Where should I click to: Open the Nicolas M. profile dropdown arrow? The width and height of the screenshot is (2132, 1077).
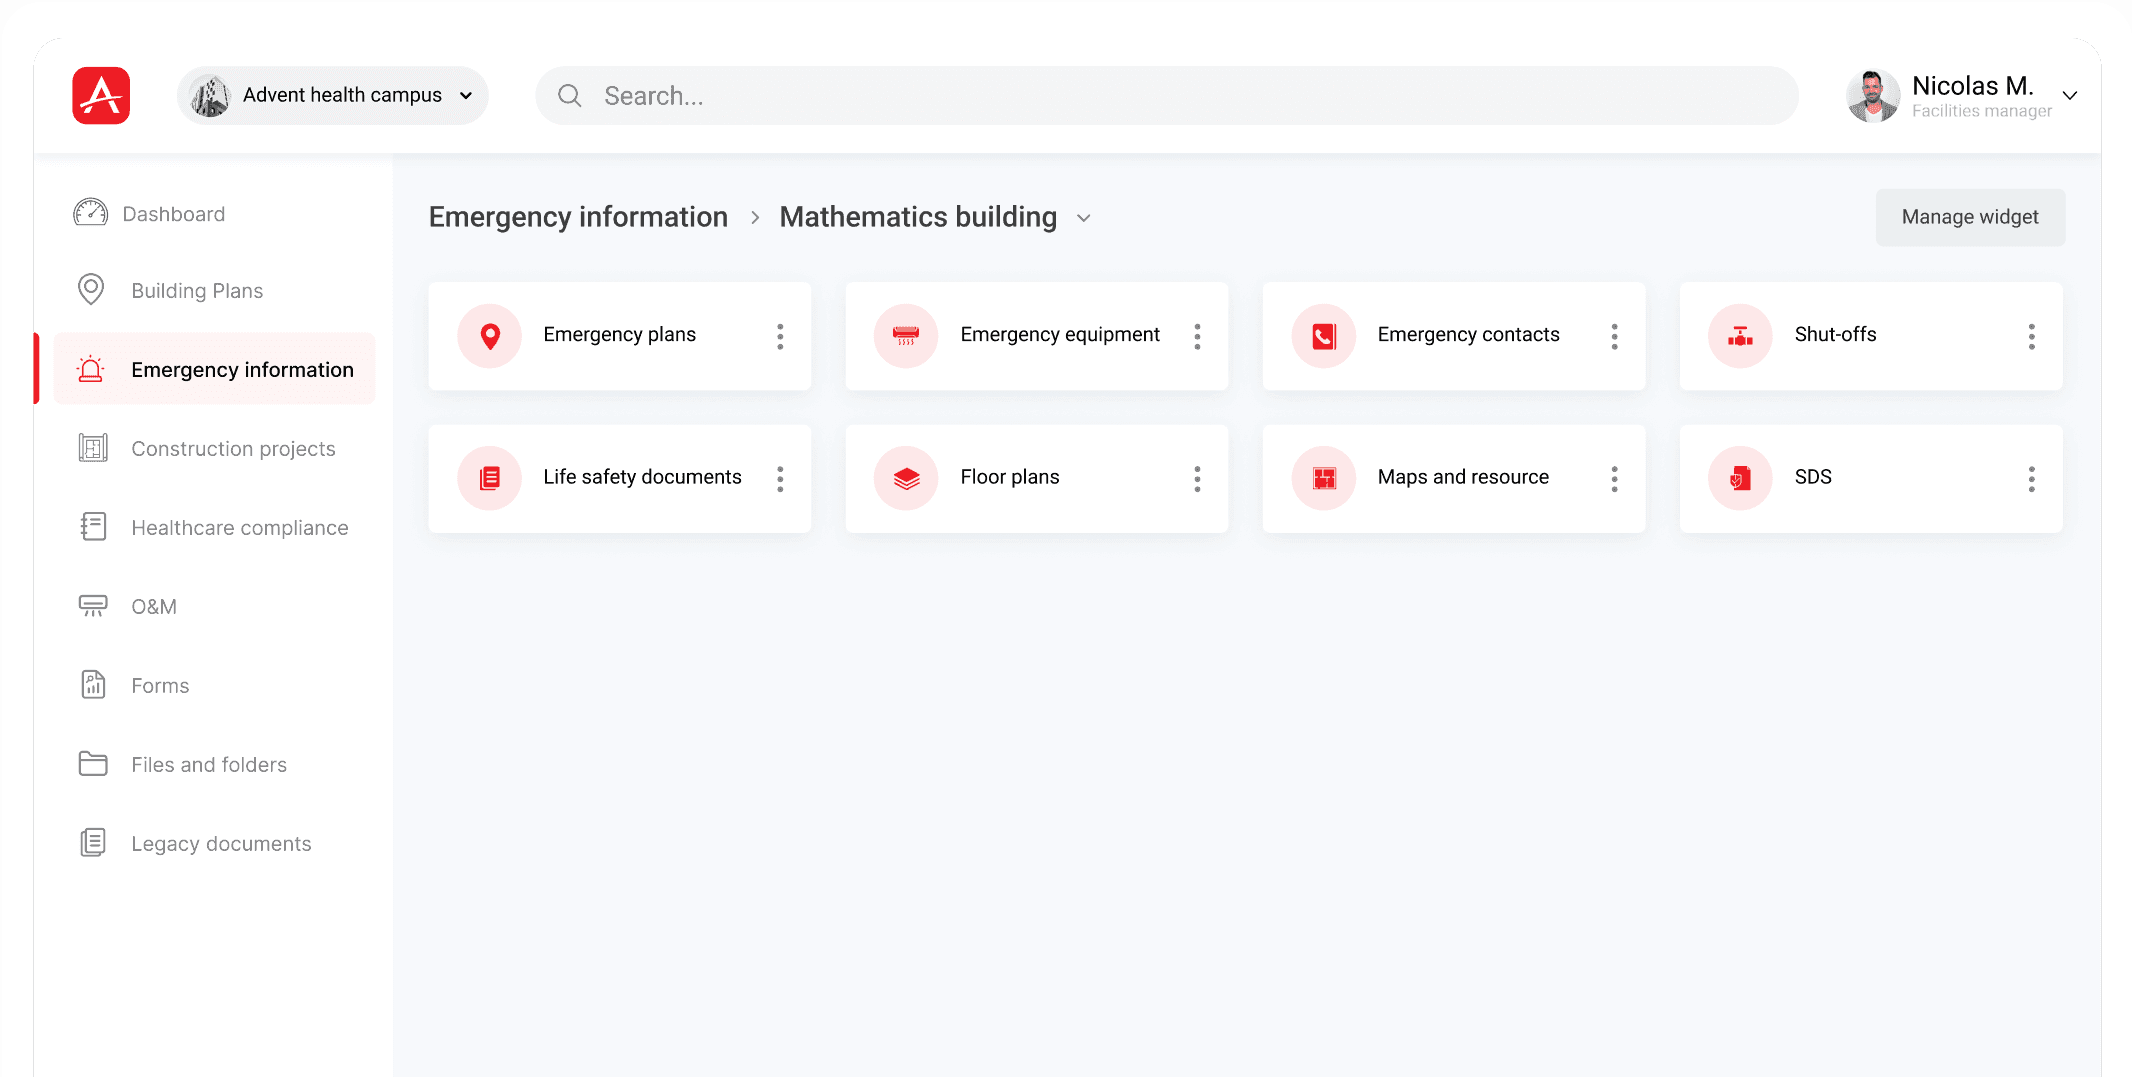pyautogui.click(x=2070, y=96)
